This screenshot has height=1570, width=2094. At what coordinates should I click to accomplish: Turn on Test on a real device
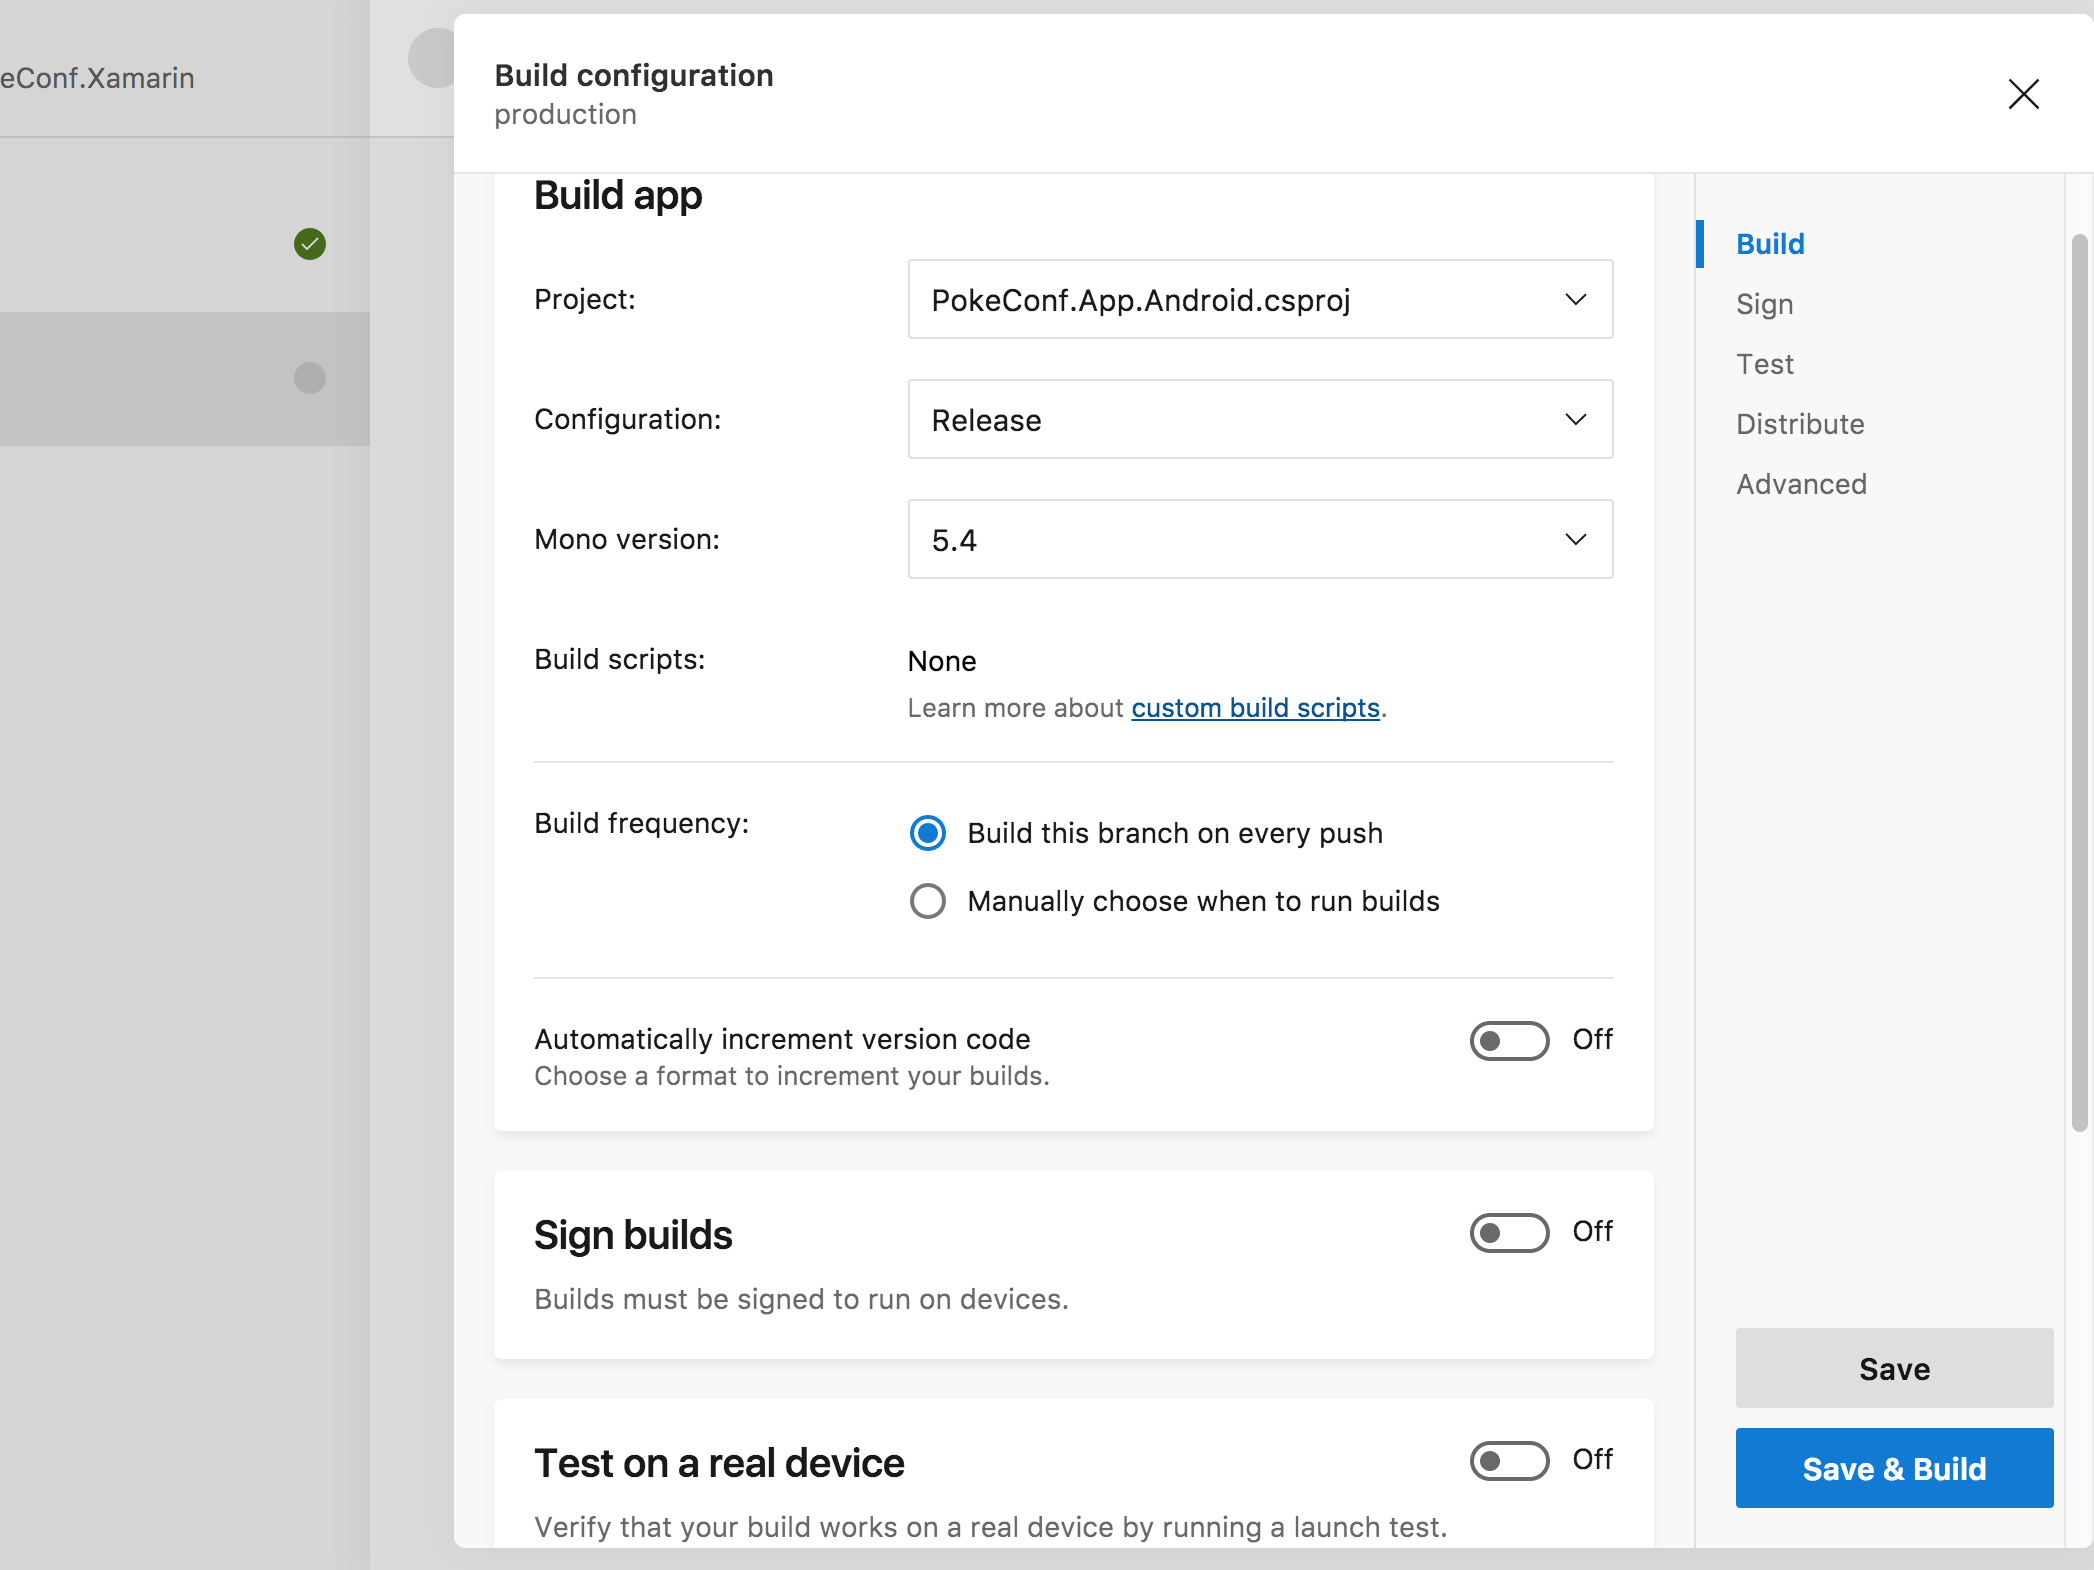[1509, 1460]
